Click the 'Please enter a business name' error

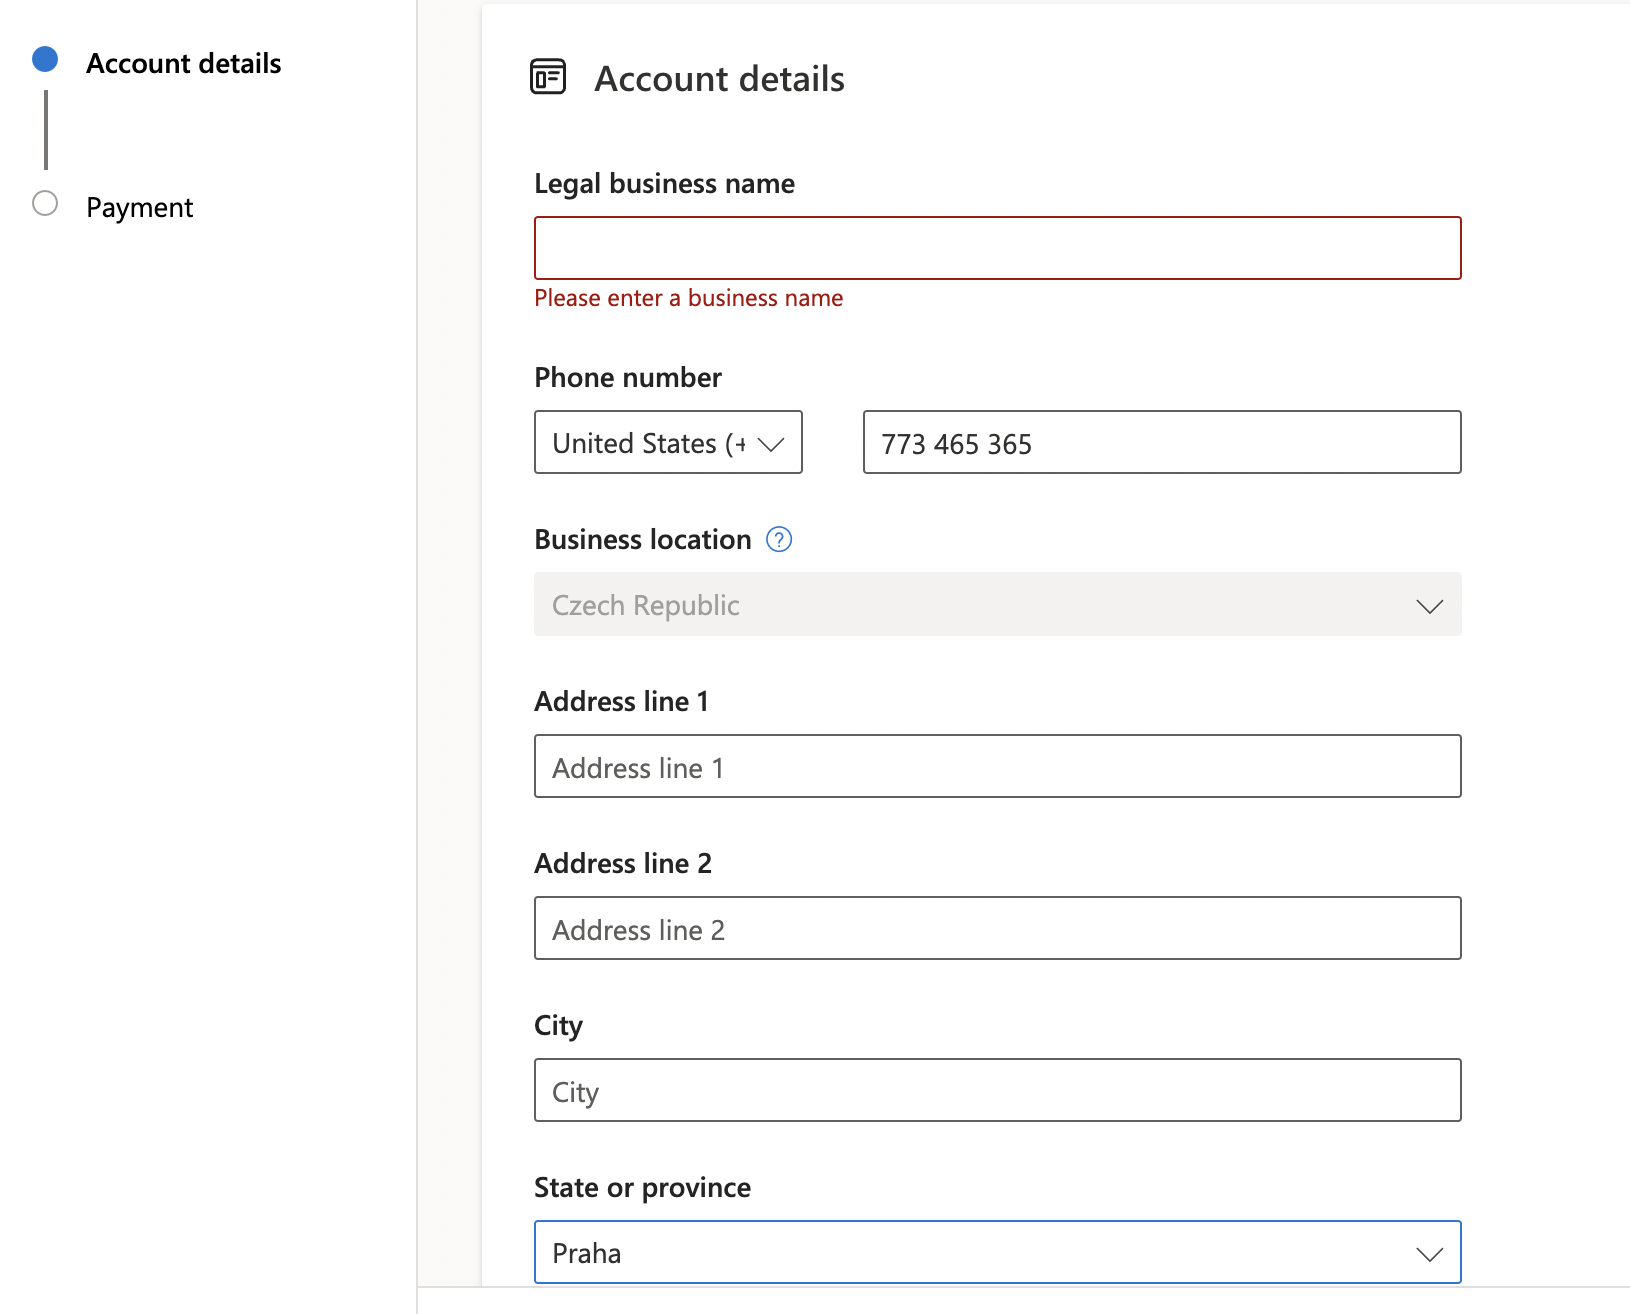point(688,298)
